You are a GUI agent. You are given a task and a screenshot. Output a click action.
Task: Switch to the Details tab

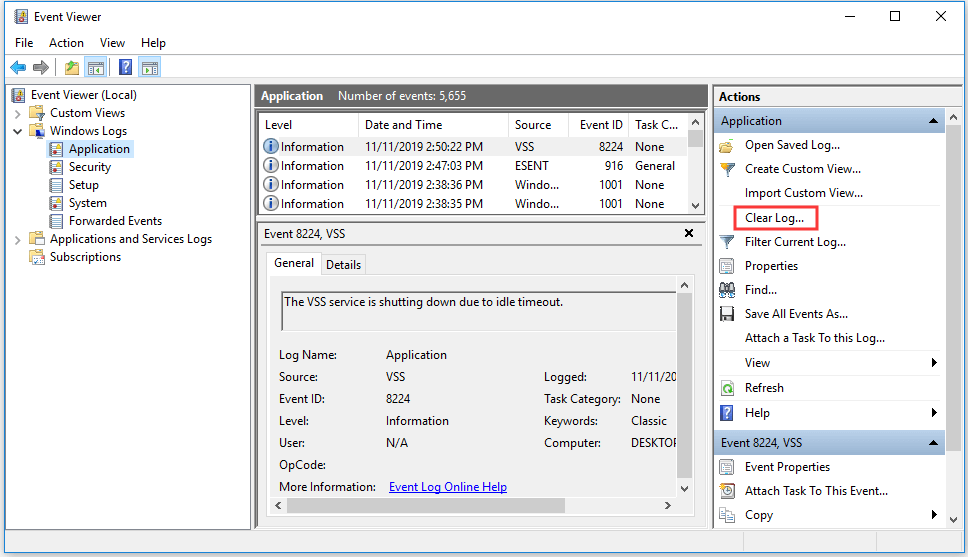pos(343,265)
